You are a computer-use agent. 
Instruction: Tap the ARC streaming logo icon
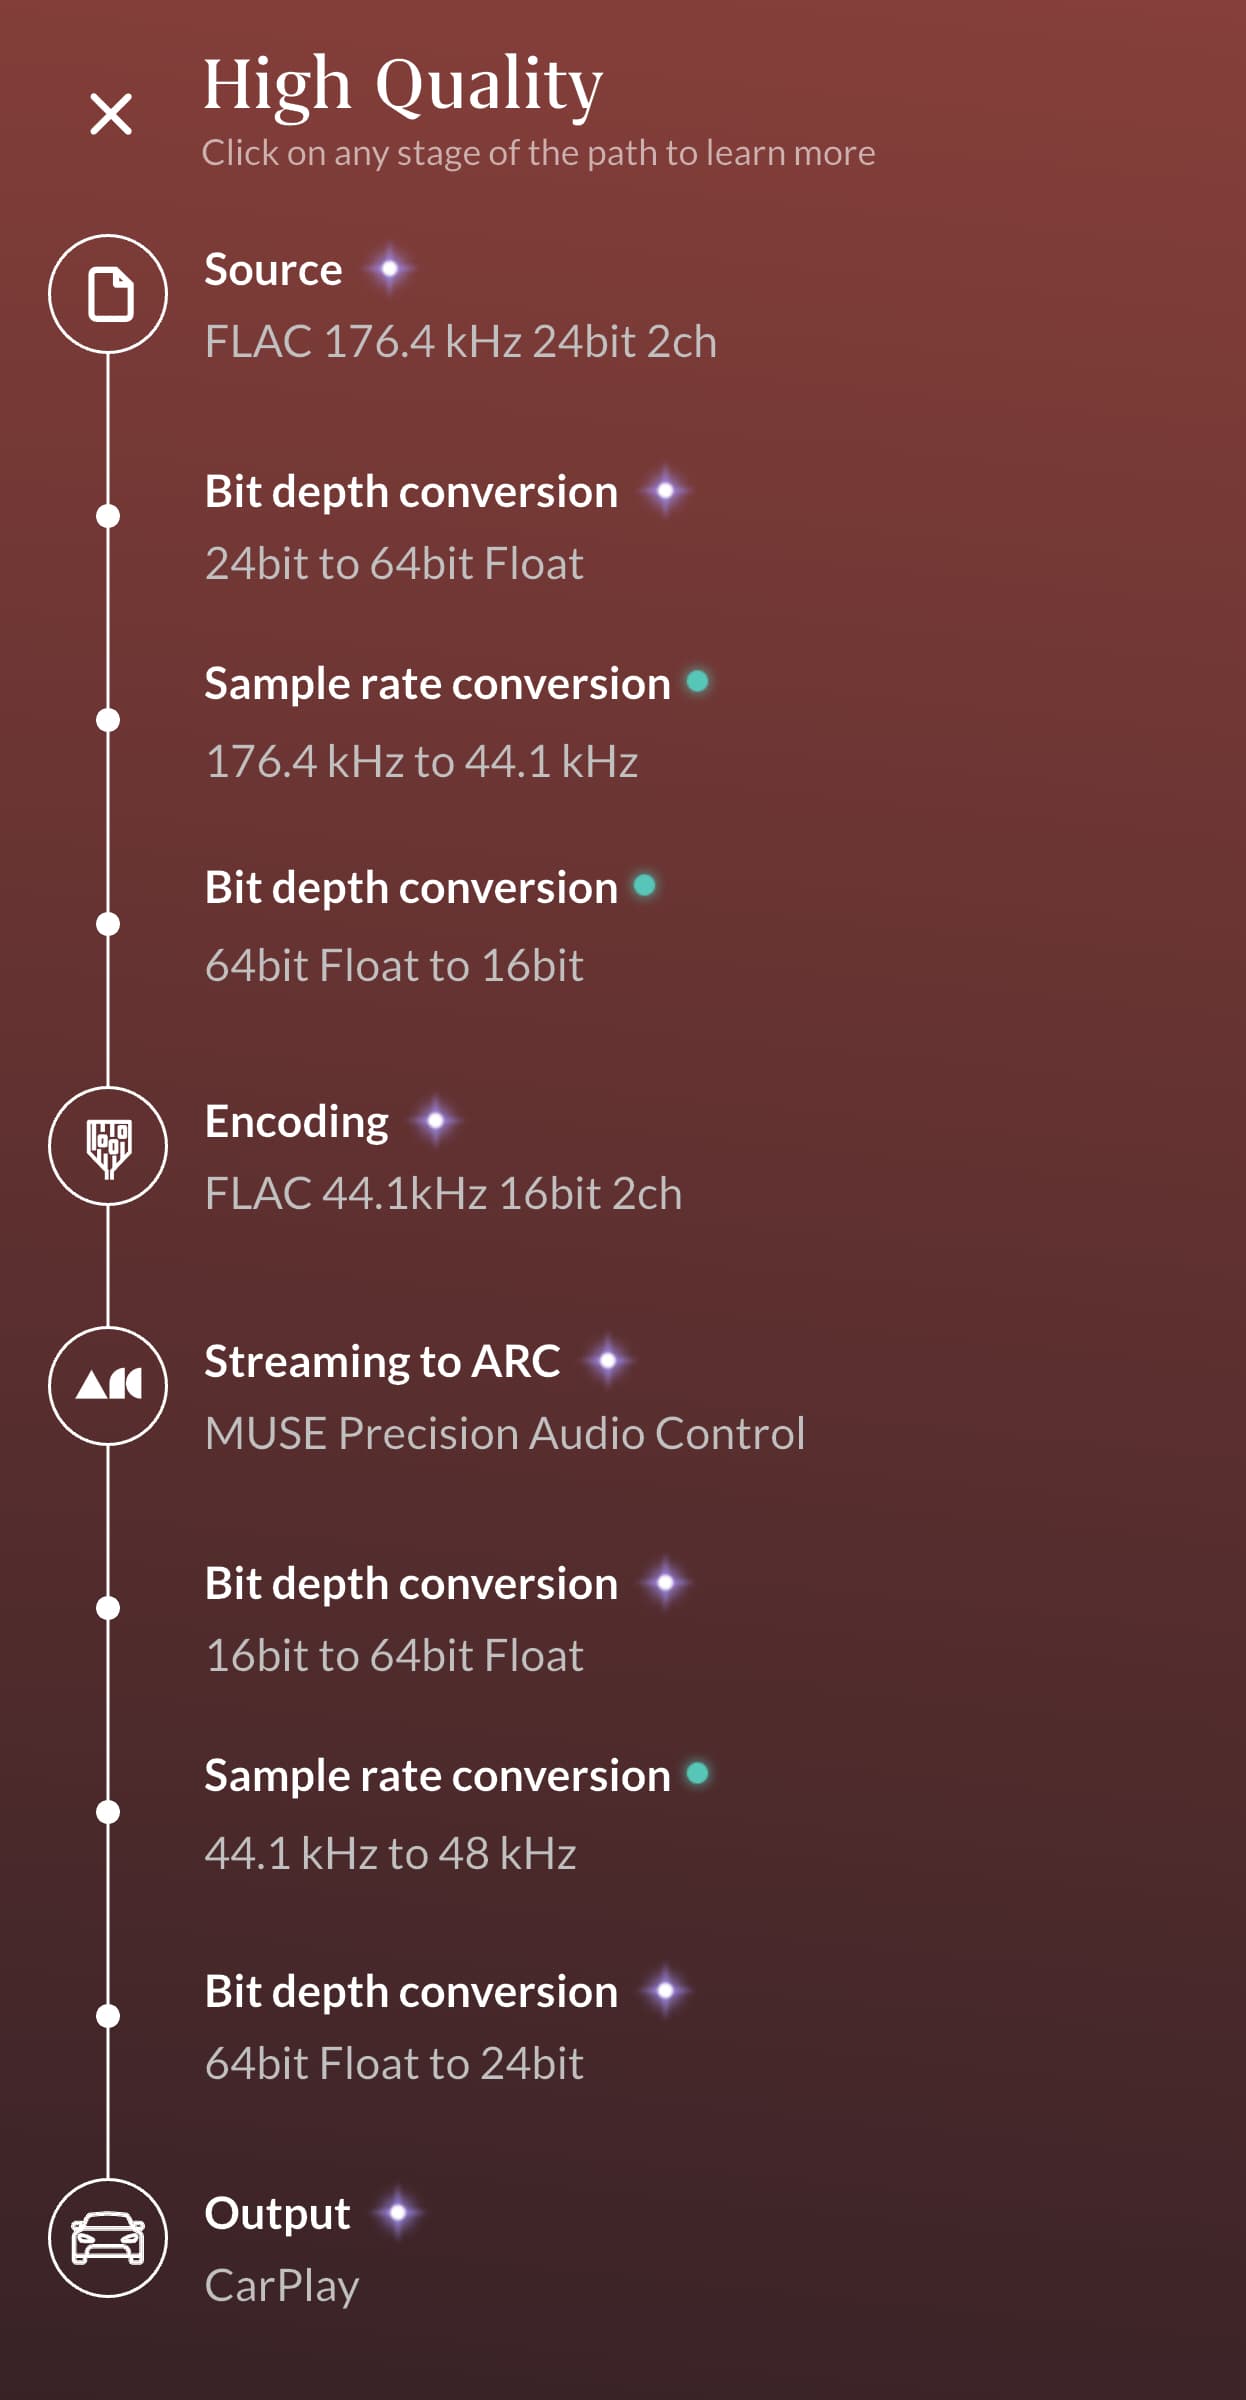pyautogui.click(x=108, y=1386)
